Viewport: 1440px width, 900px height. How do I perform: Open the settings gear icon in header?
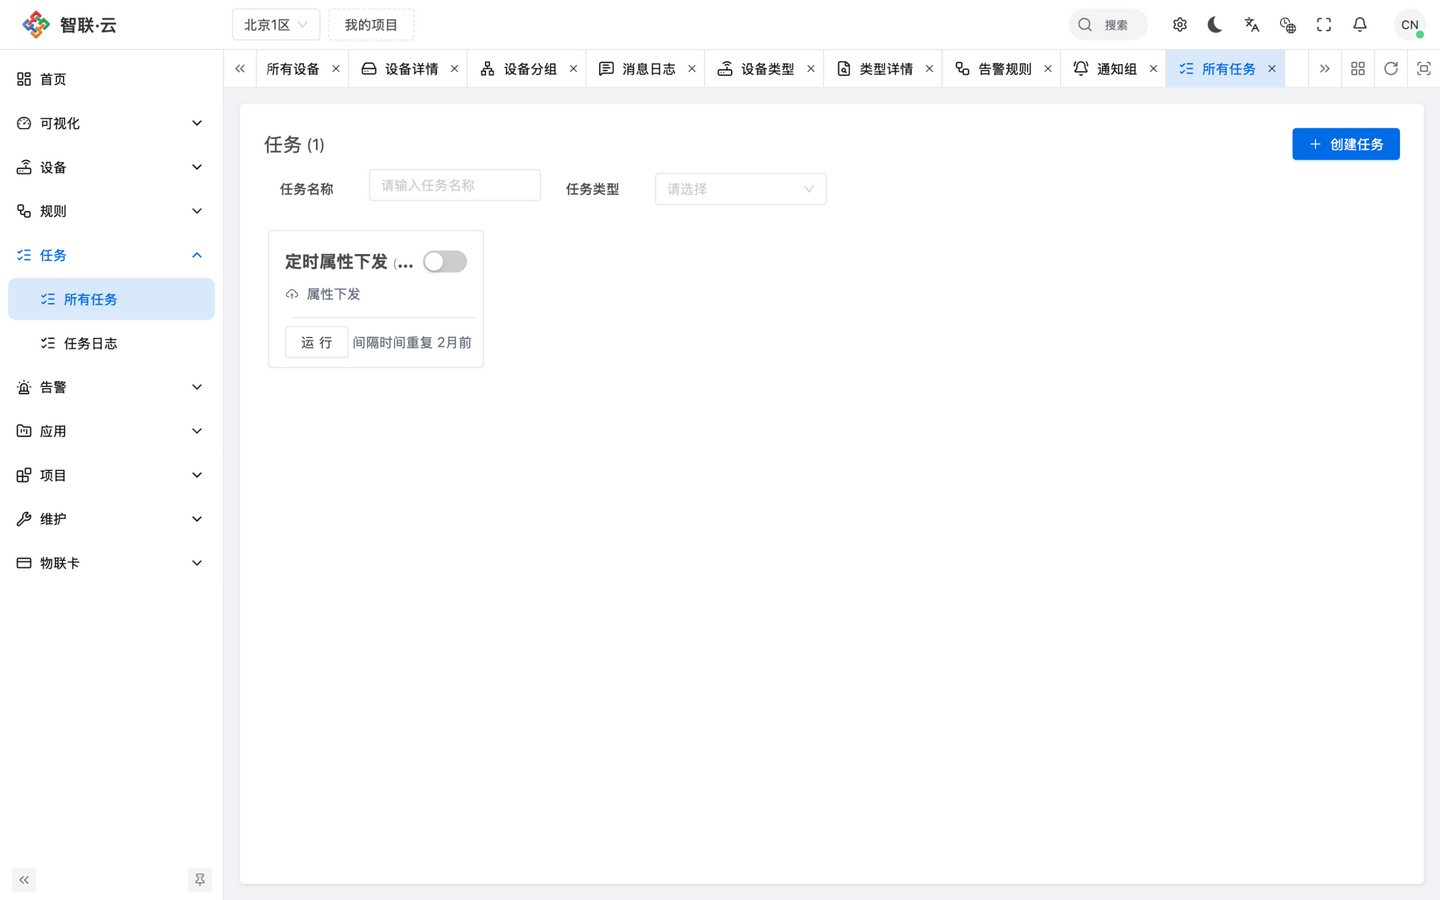1180,25
